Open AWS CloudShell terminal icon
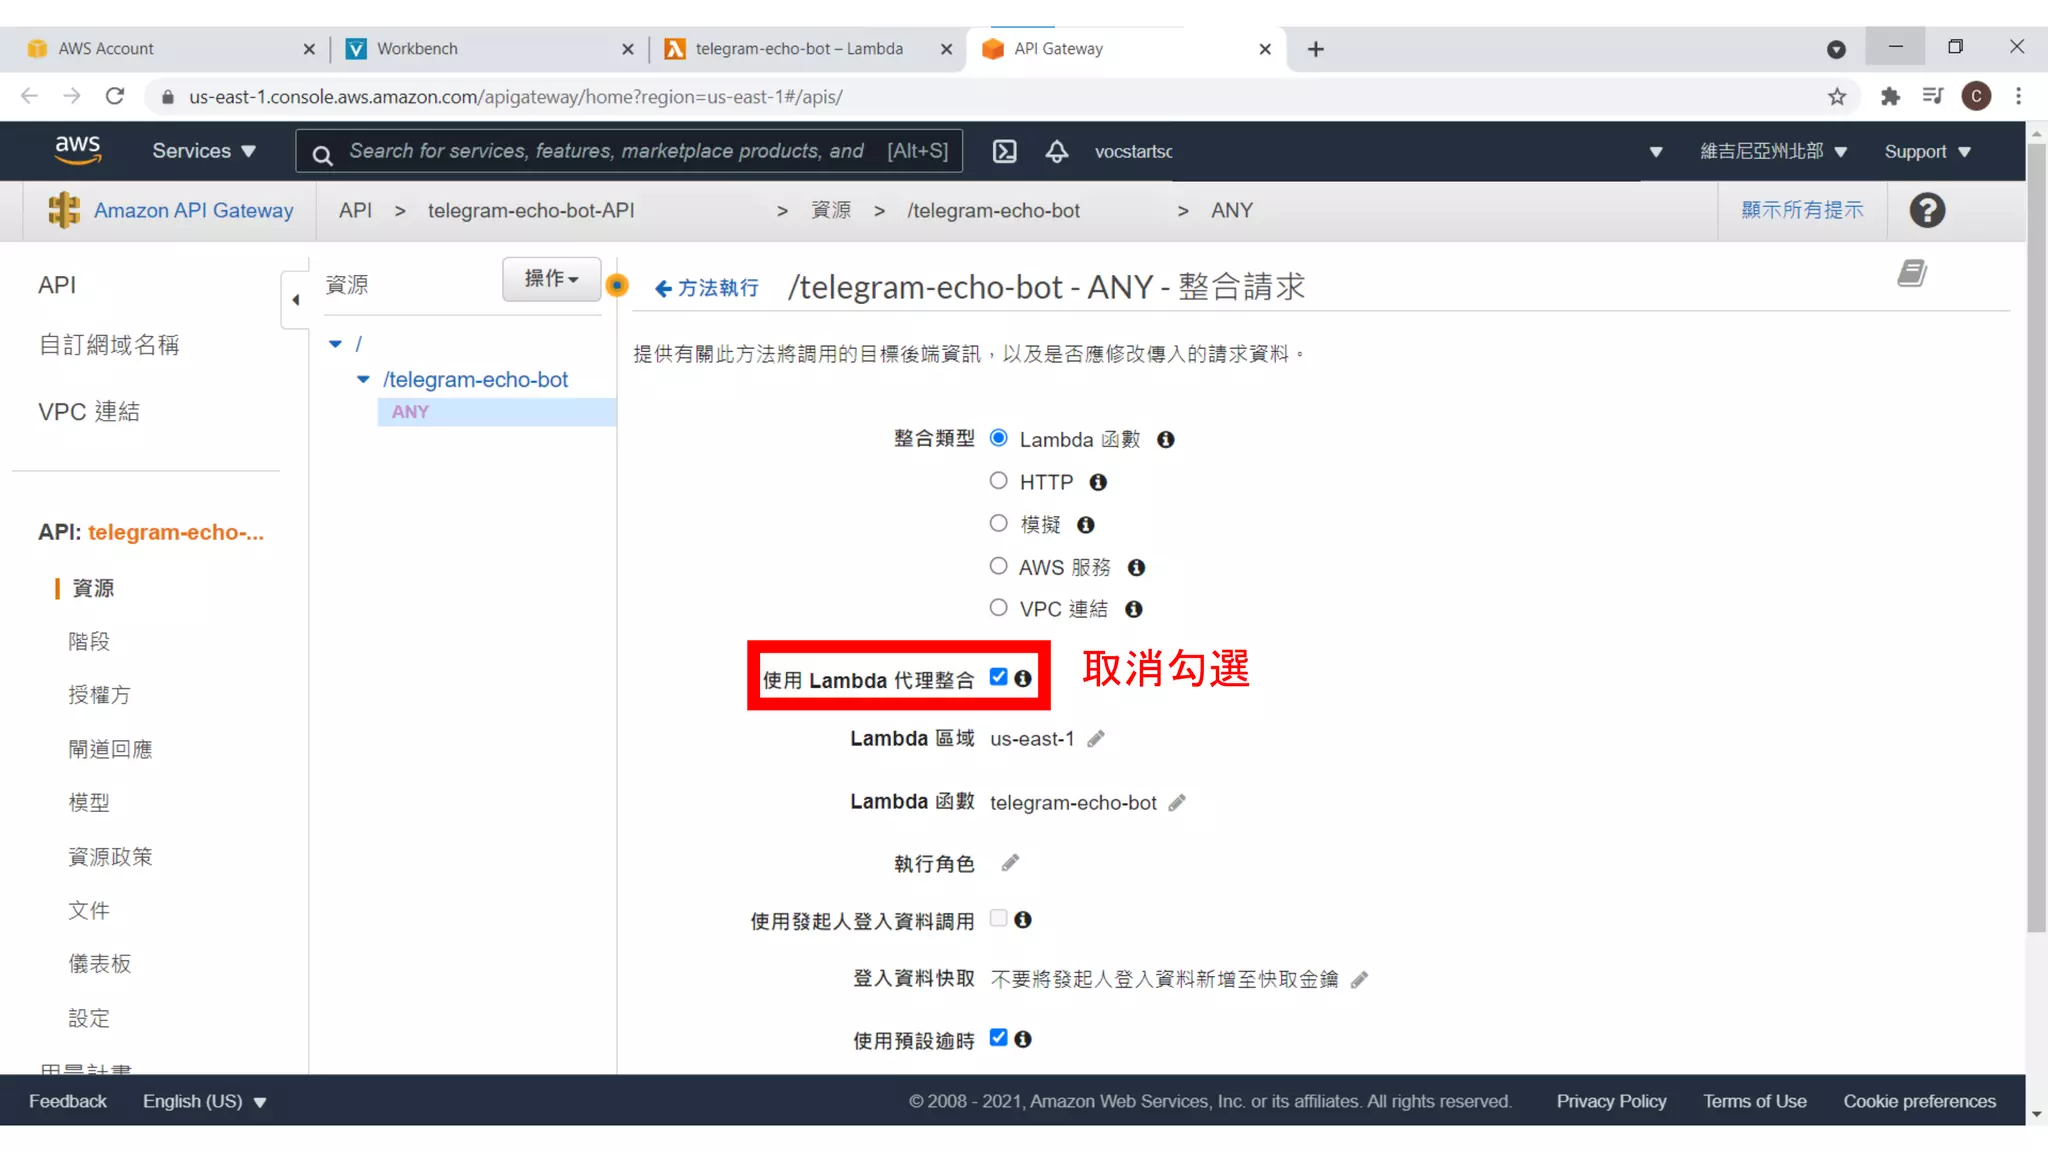2048x1152 pixels. [x=1004, y=151]
